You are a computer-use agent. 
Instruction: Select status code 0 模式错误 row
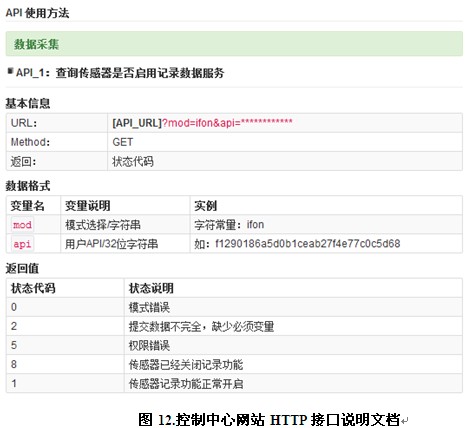pos(234,307)
